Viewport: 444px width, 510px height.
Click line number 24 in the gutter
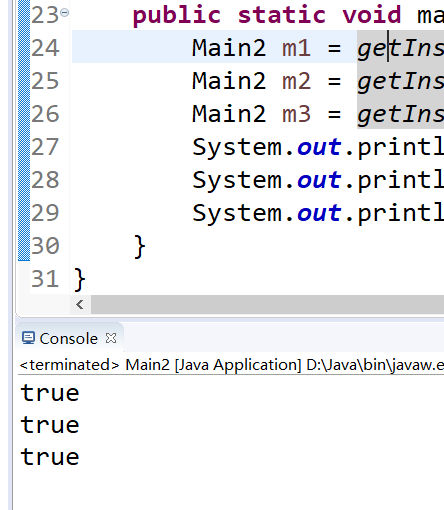pyautogui.click(x=45, y=48)
